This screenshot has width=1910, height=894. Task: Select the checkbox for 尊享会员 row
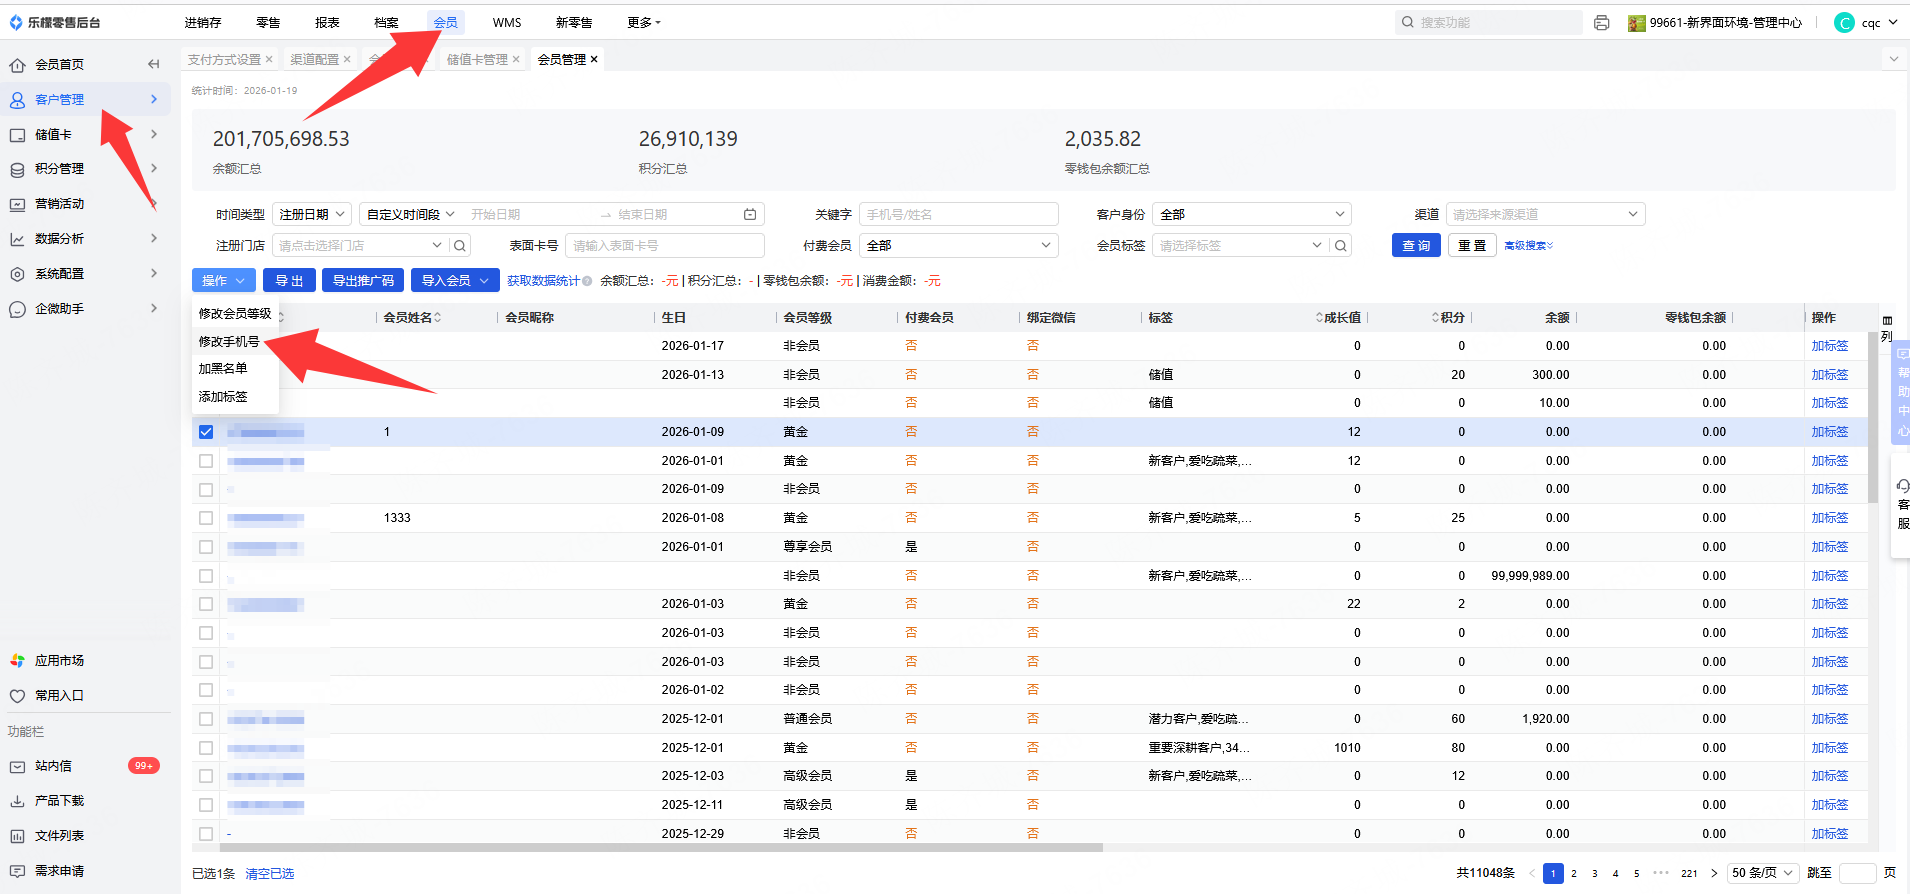tap(206, 547)
